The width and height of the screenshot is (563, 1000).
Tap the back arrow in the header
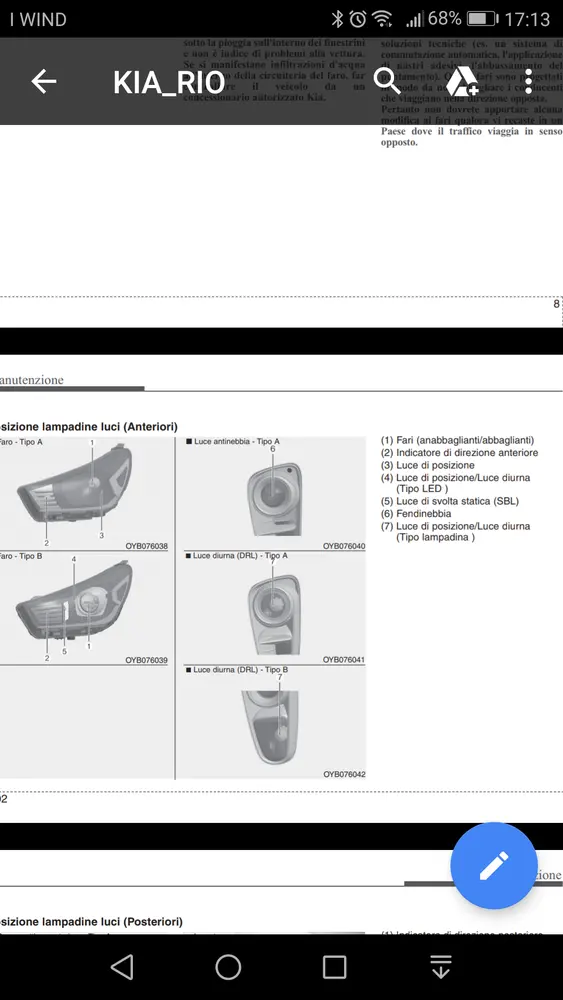coord(44,82)
